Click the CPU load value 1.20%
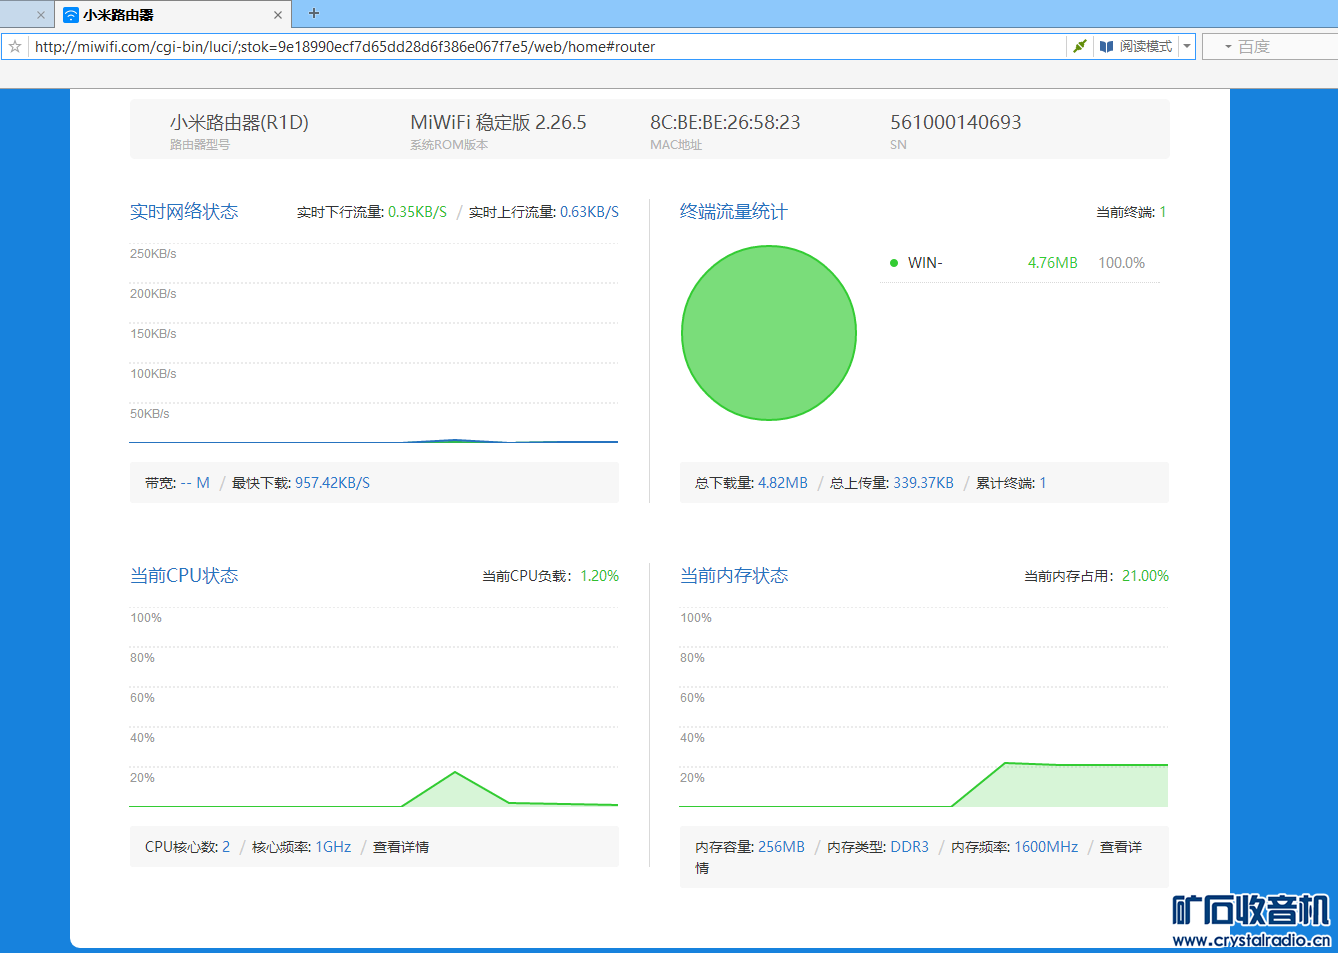 599,576
